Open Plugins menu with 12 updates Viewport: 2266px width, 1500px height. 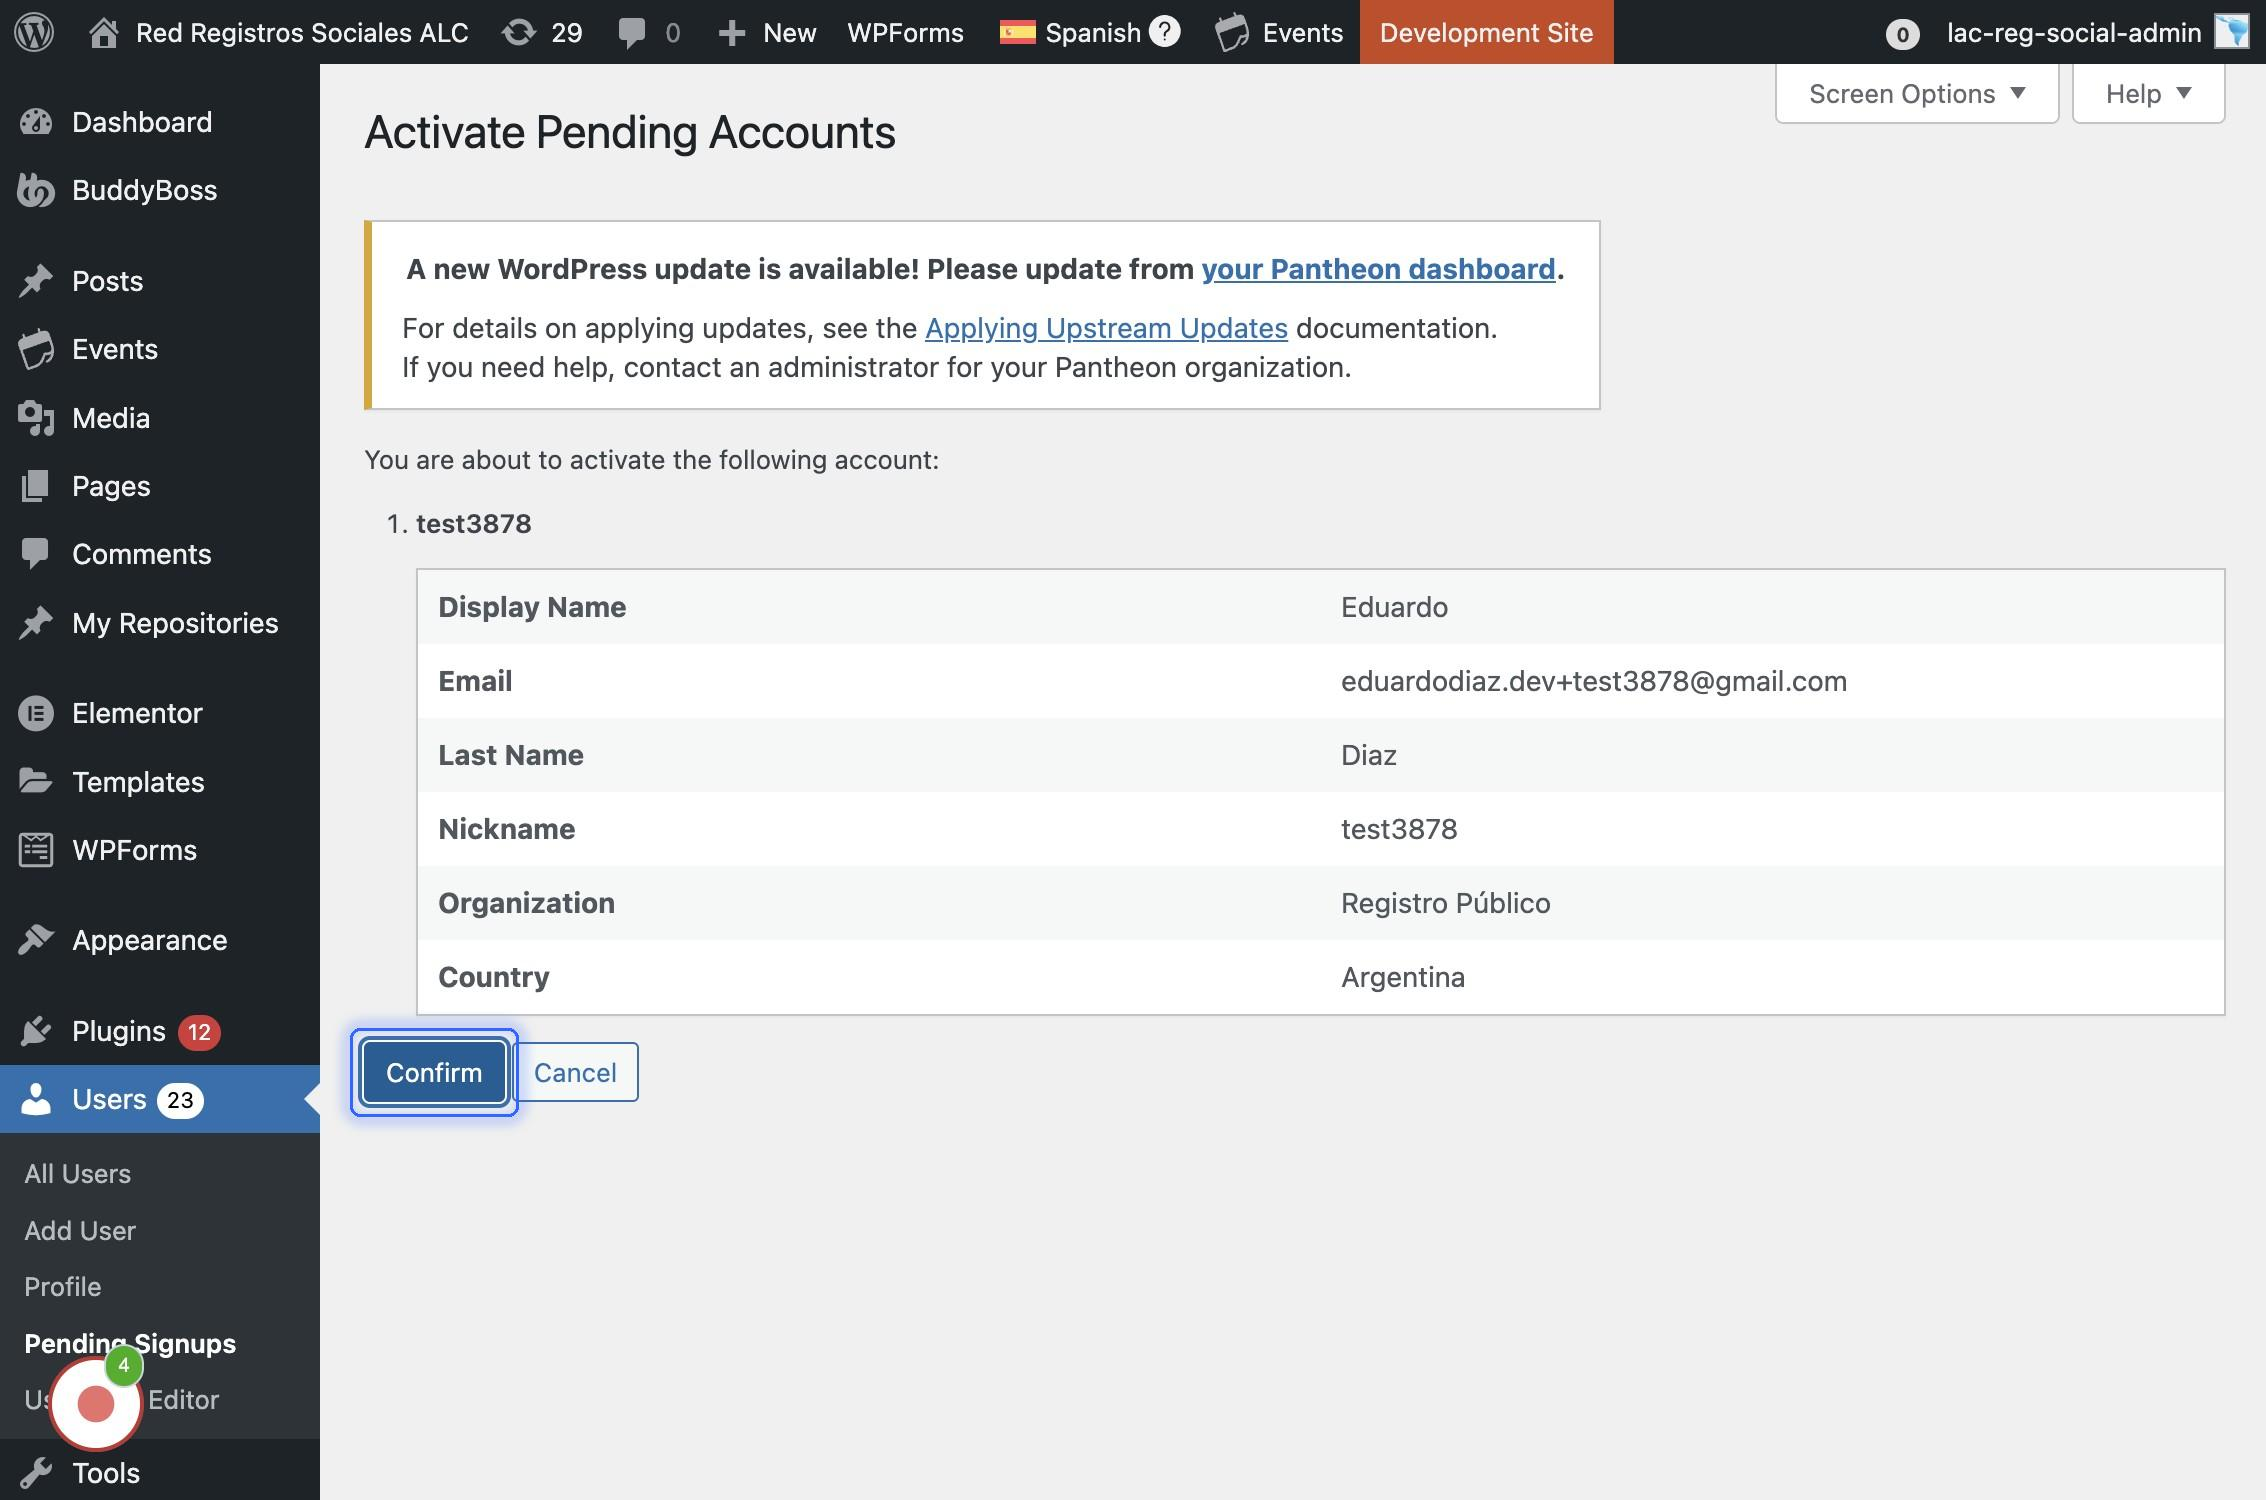[120, 1031]
